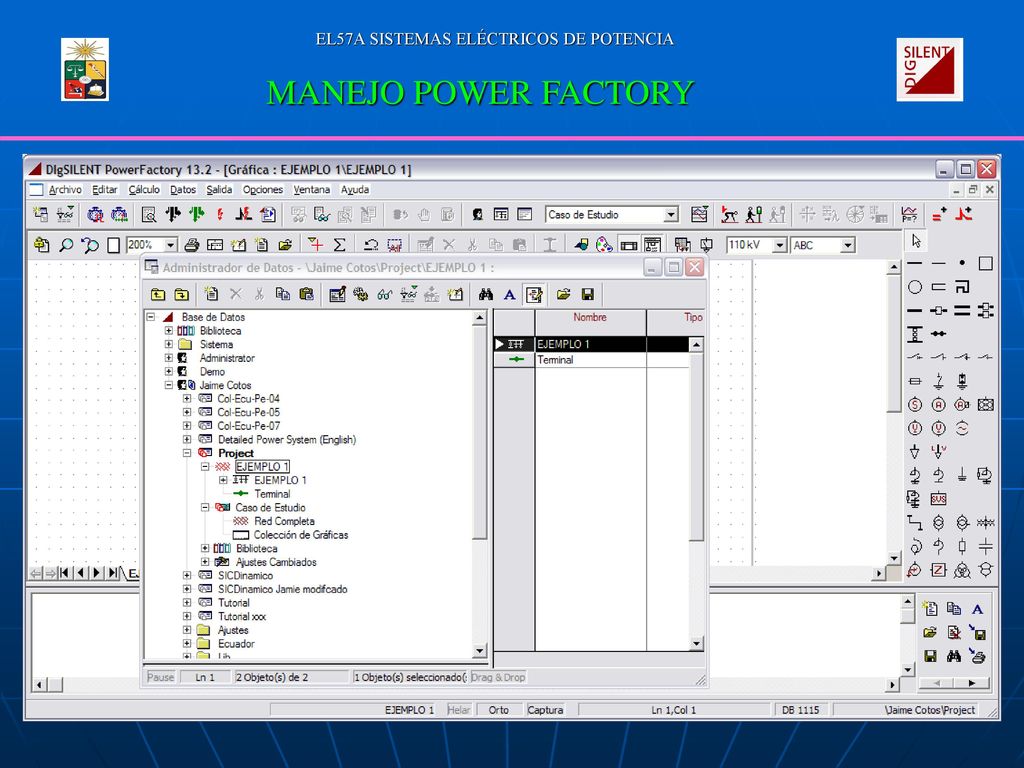Open the ABC phase dropdown
The image size is (1024, 768).
point(848,246)
